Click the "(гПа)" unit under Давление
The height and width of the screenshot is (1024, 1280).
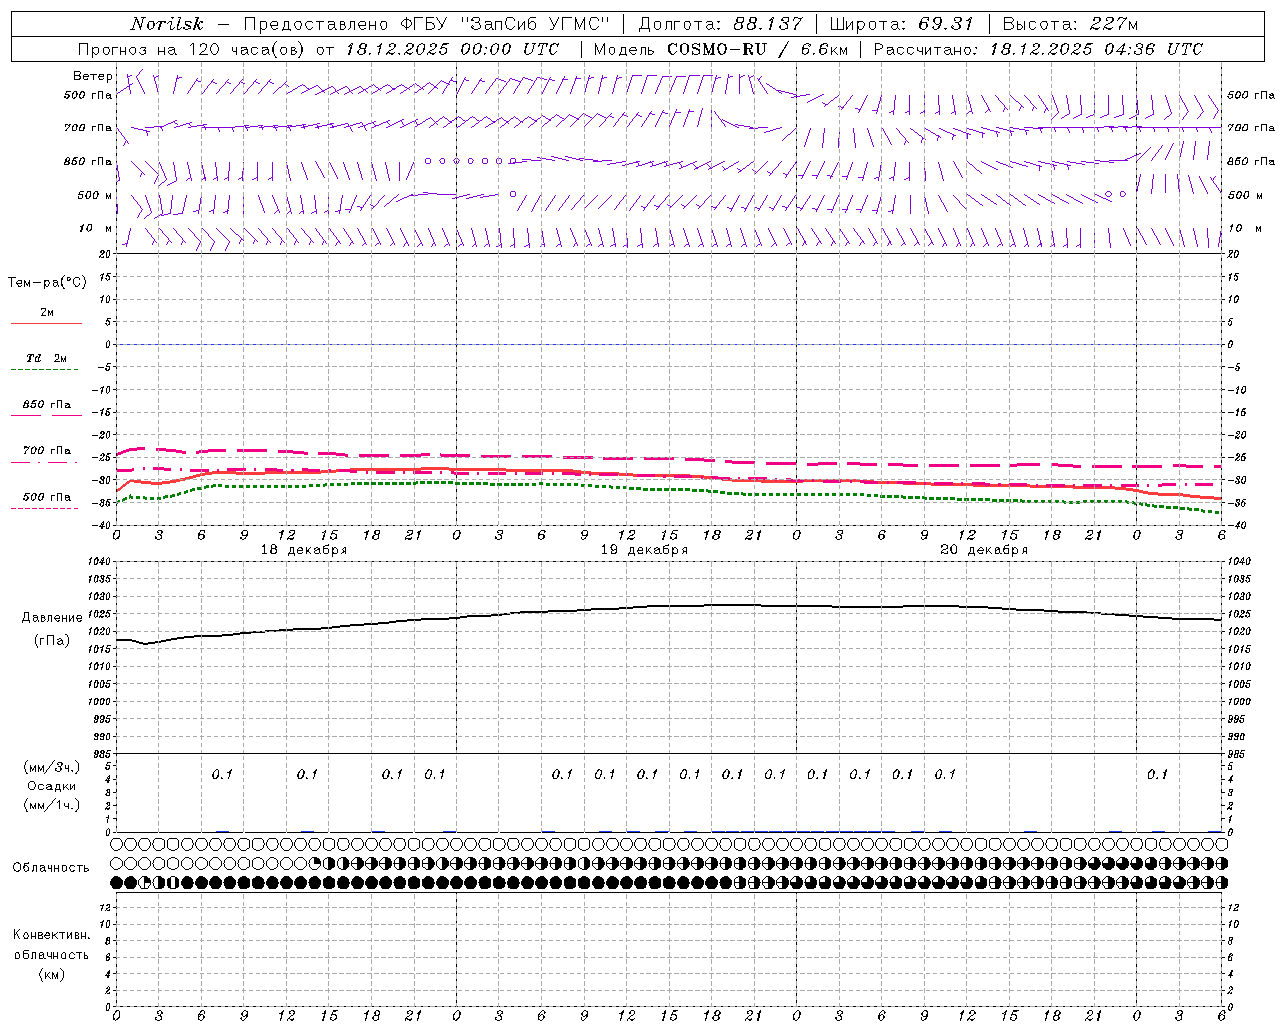coord(52,641)
